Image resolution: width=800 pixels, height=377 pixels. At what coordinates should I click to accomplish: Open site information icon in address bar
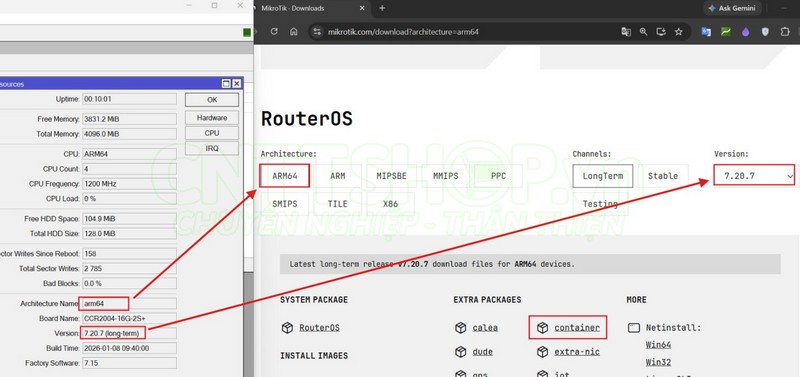click(317, 32)
